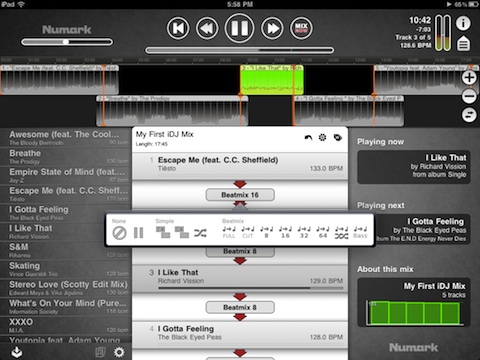Select track 4 I Gotta Feeling in mix
The height and width of the screenshot is (360, 480).
pos(240,335)
